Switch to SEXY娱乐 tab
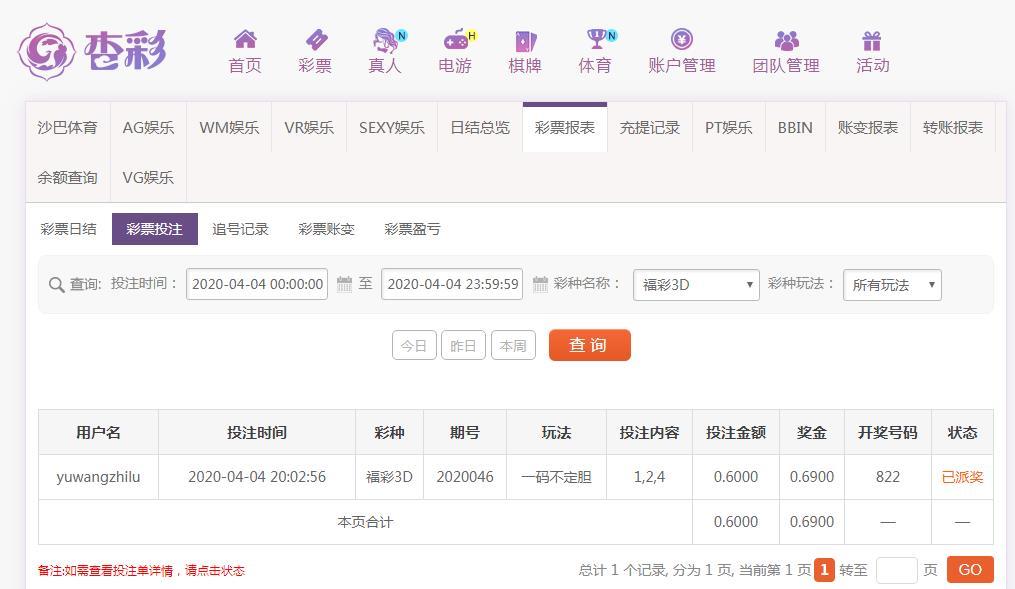 click(392, 128)
